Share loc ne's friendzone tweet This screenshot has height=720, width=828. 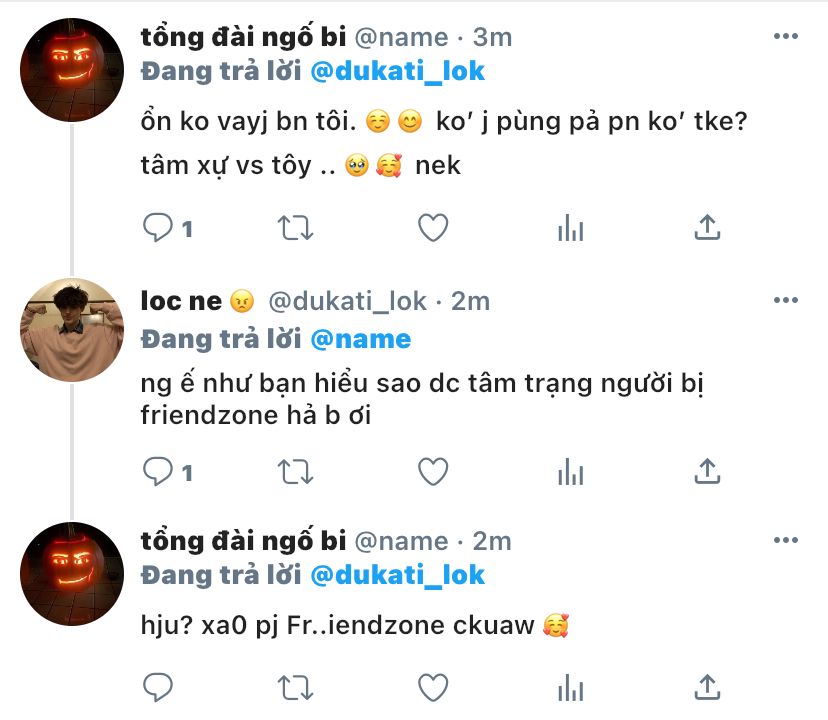click(x=707, y=471)
